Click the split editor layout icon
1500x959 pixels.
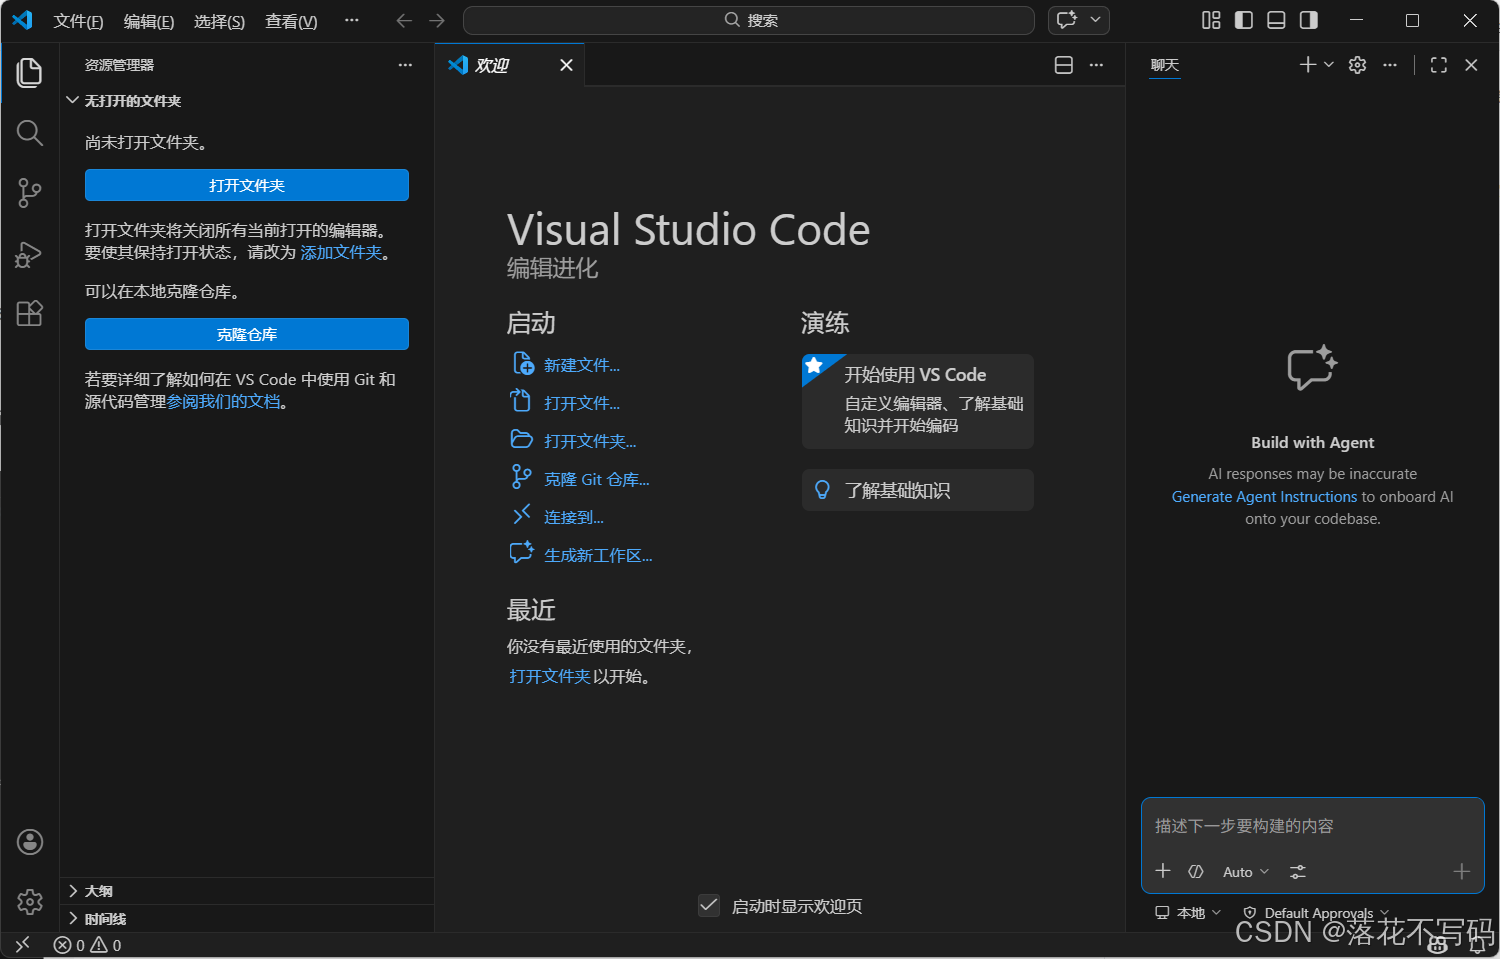1064,65
